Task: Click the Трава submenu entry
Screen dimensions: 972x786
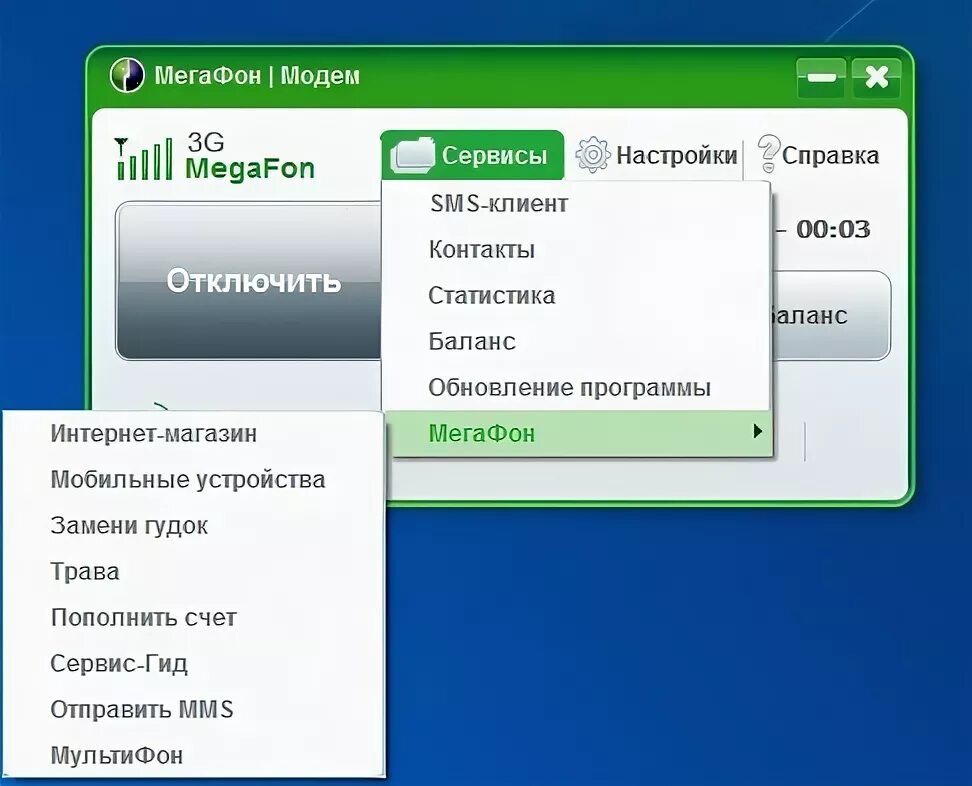Action: 193,571
